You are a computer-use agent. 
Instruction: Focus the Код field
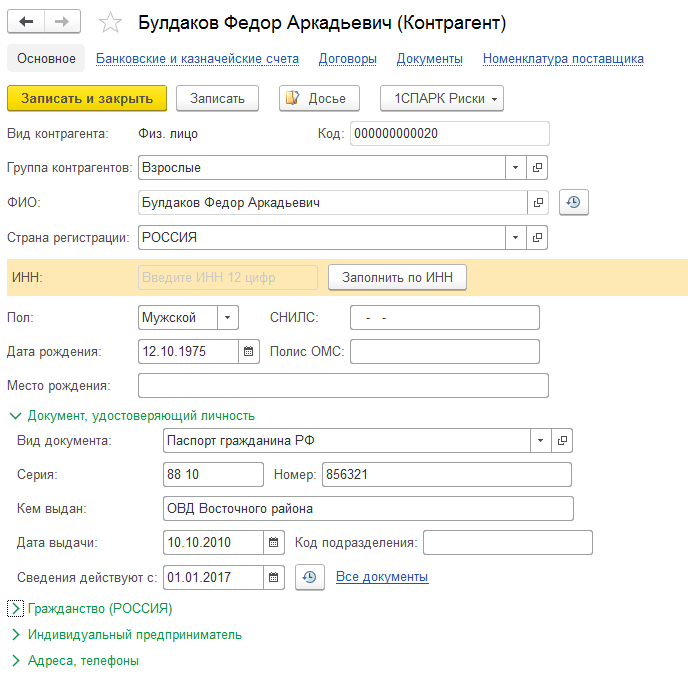[x=450, y=133]
